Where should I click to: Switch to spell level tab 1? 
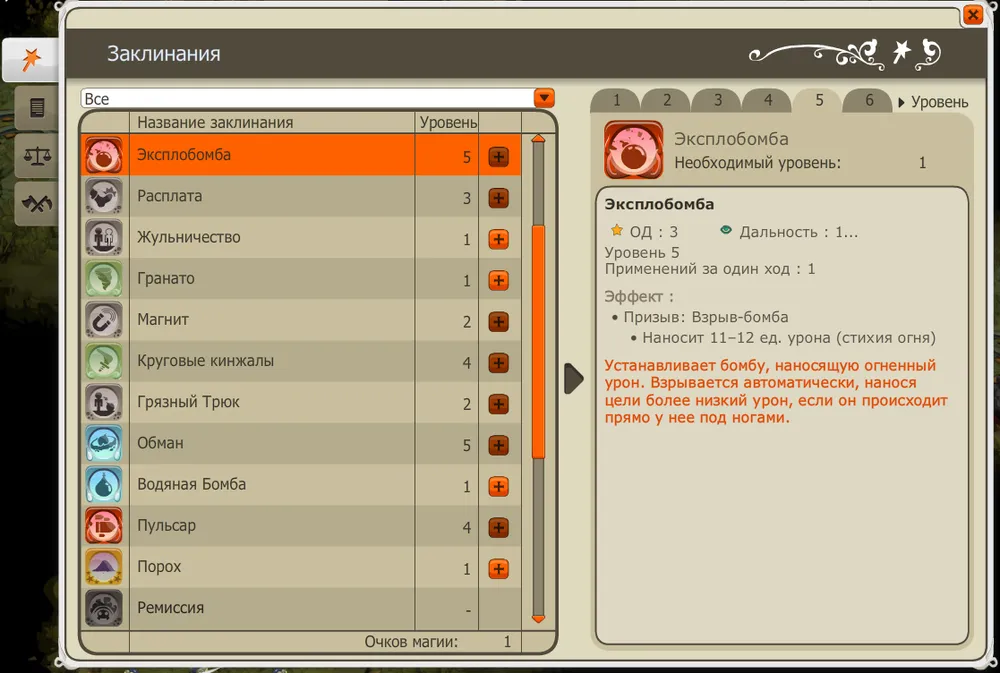[616, 100]
